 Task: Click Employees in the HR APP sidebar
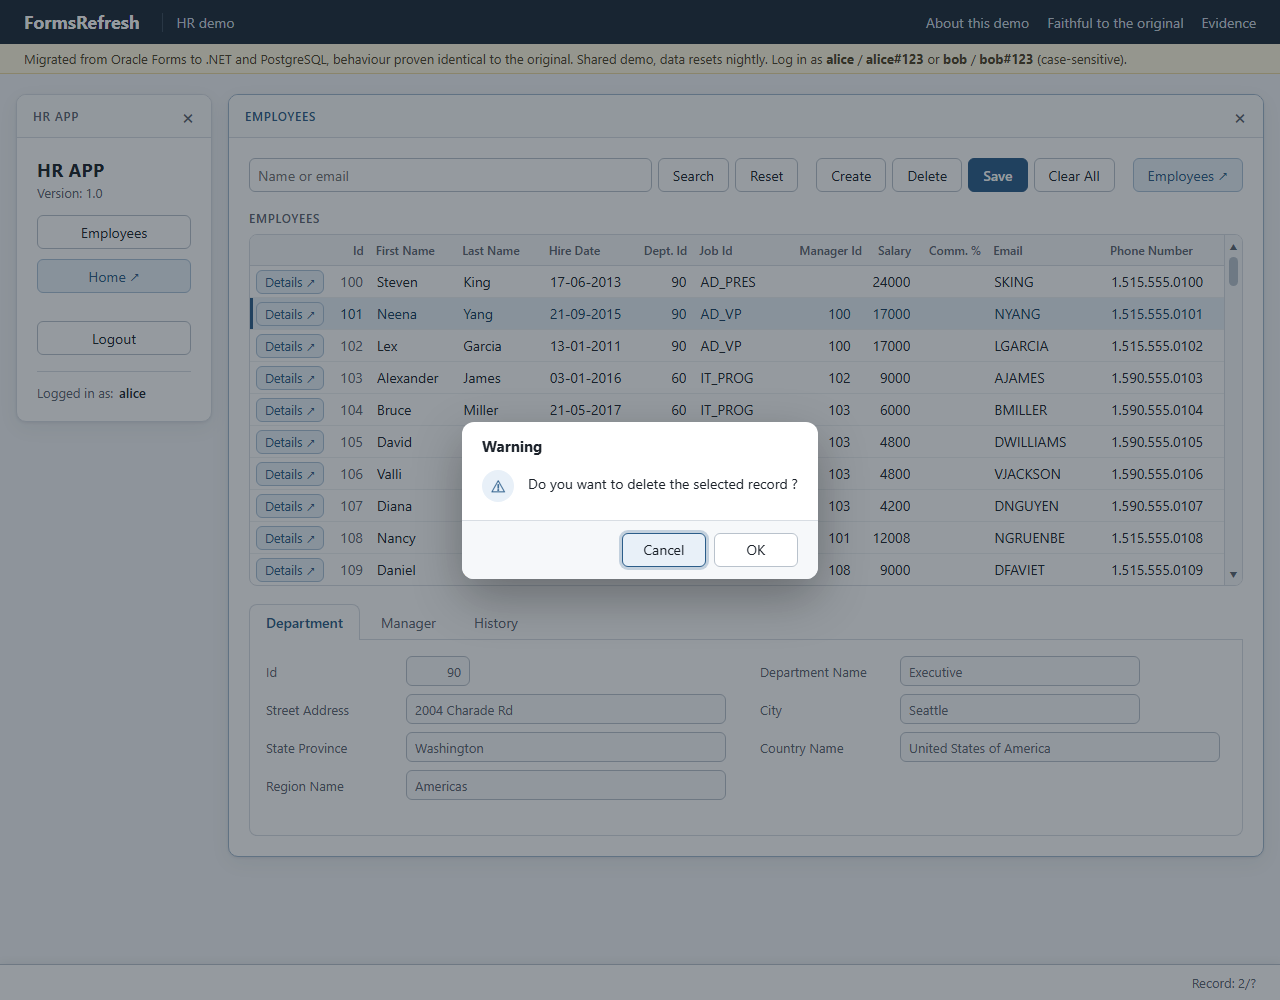[114, 233]
